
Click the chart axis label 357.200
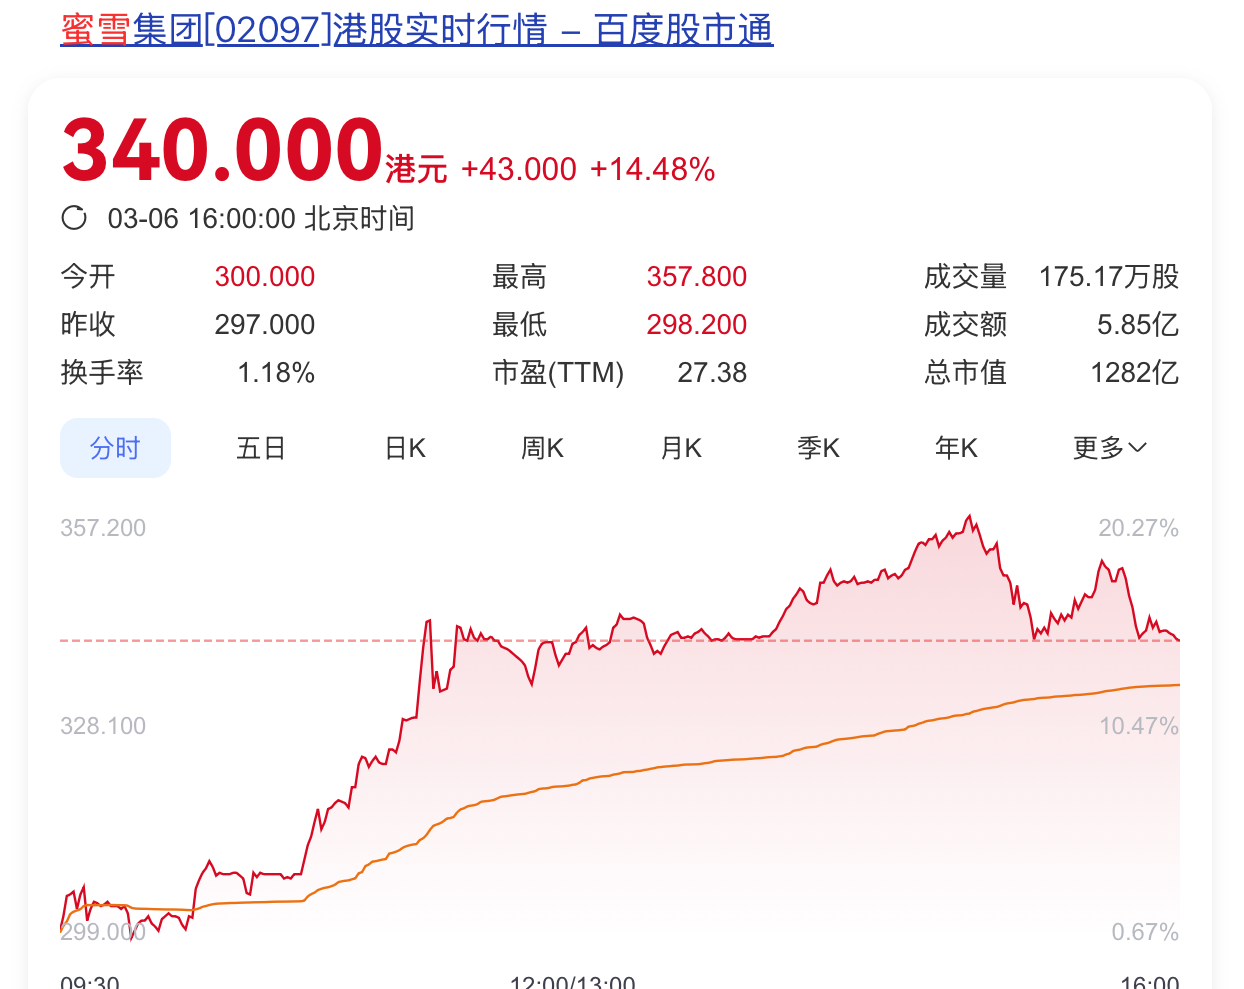[103, 528]
